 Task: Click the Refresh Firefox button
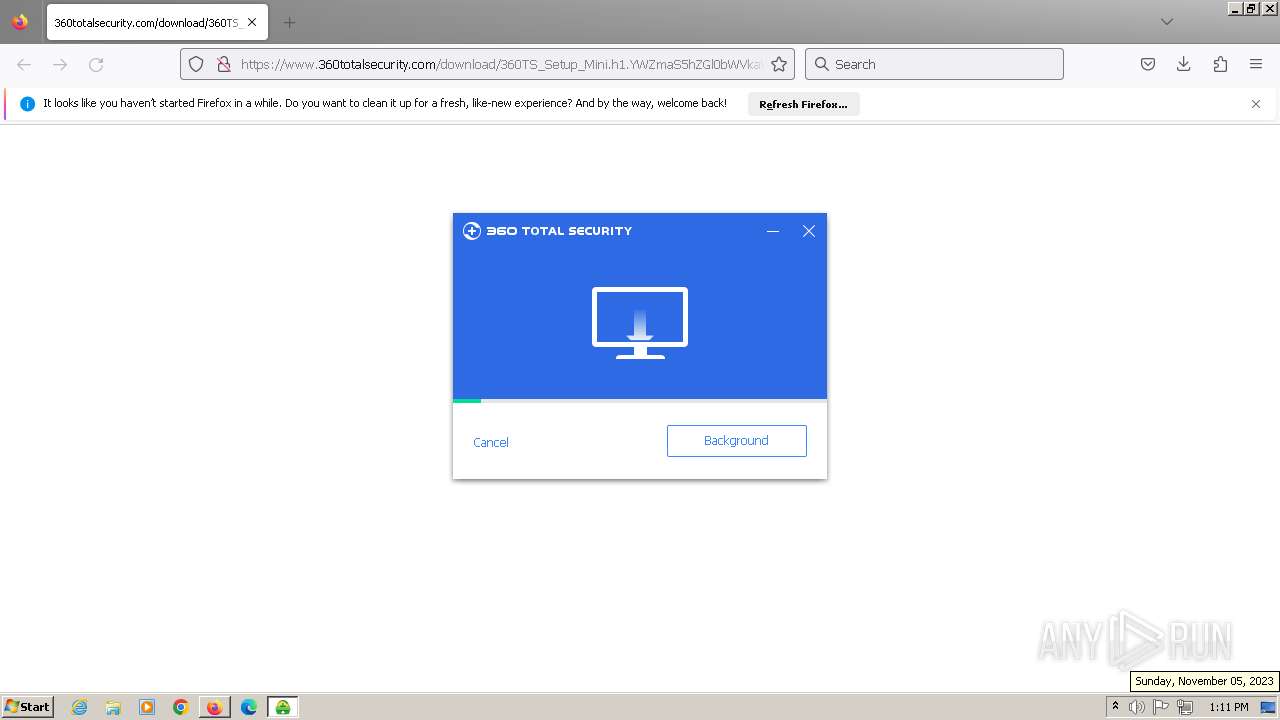point(803,104)
